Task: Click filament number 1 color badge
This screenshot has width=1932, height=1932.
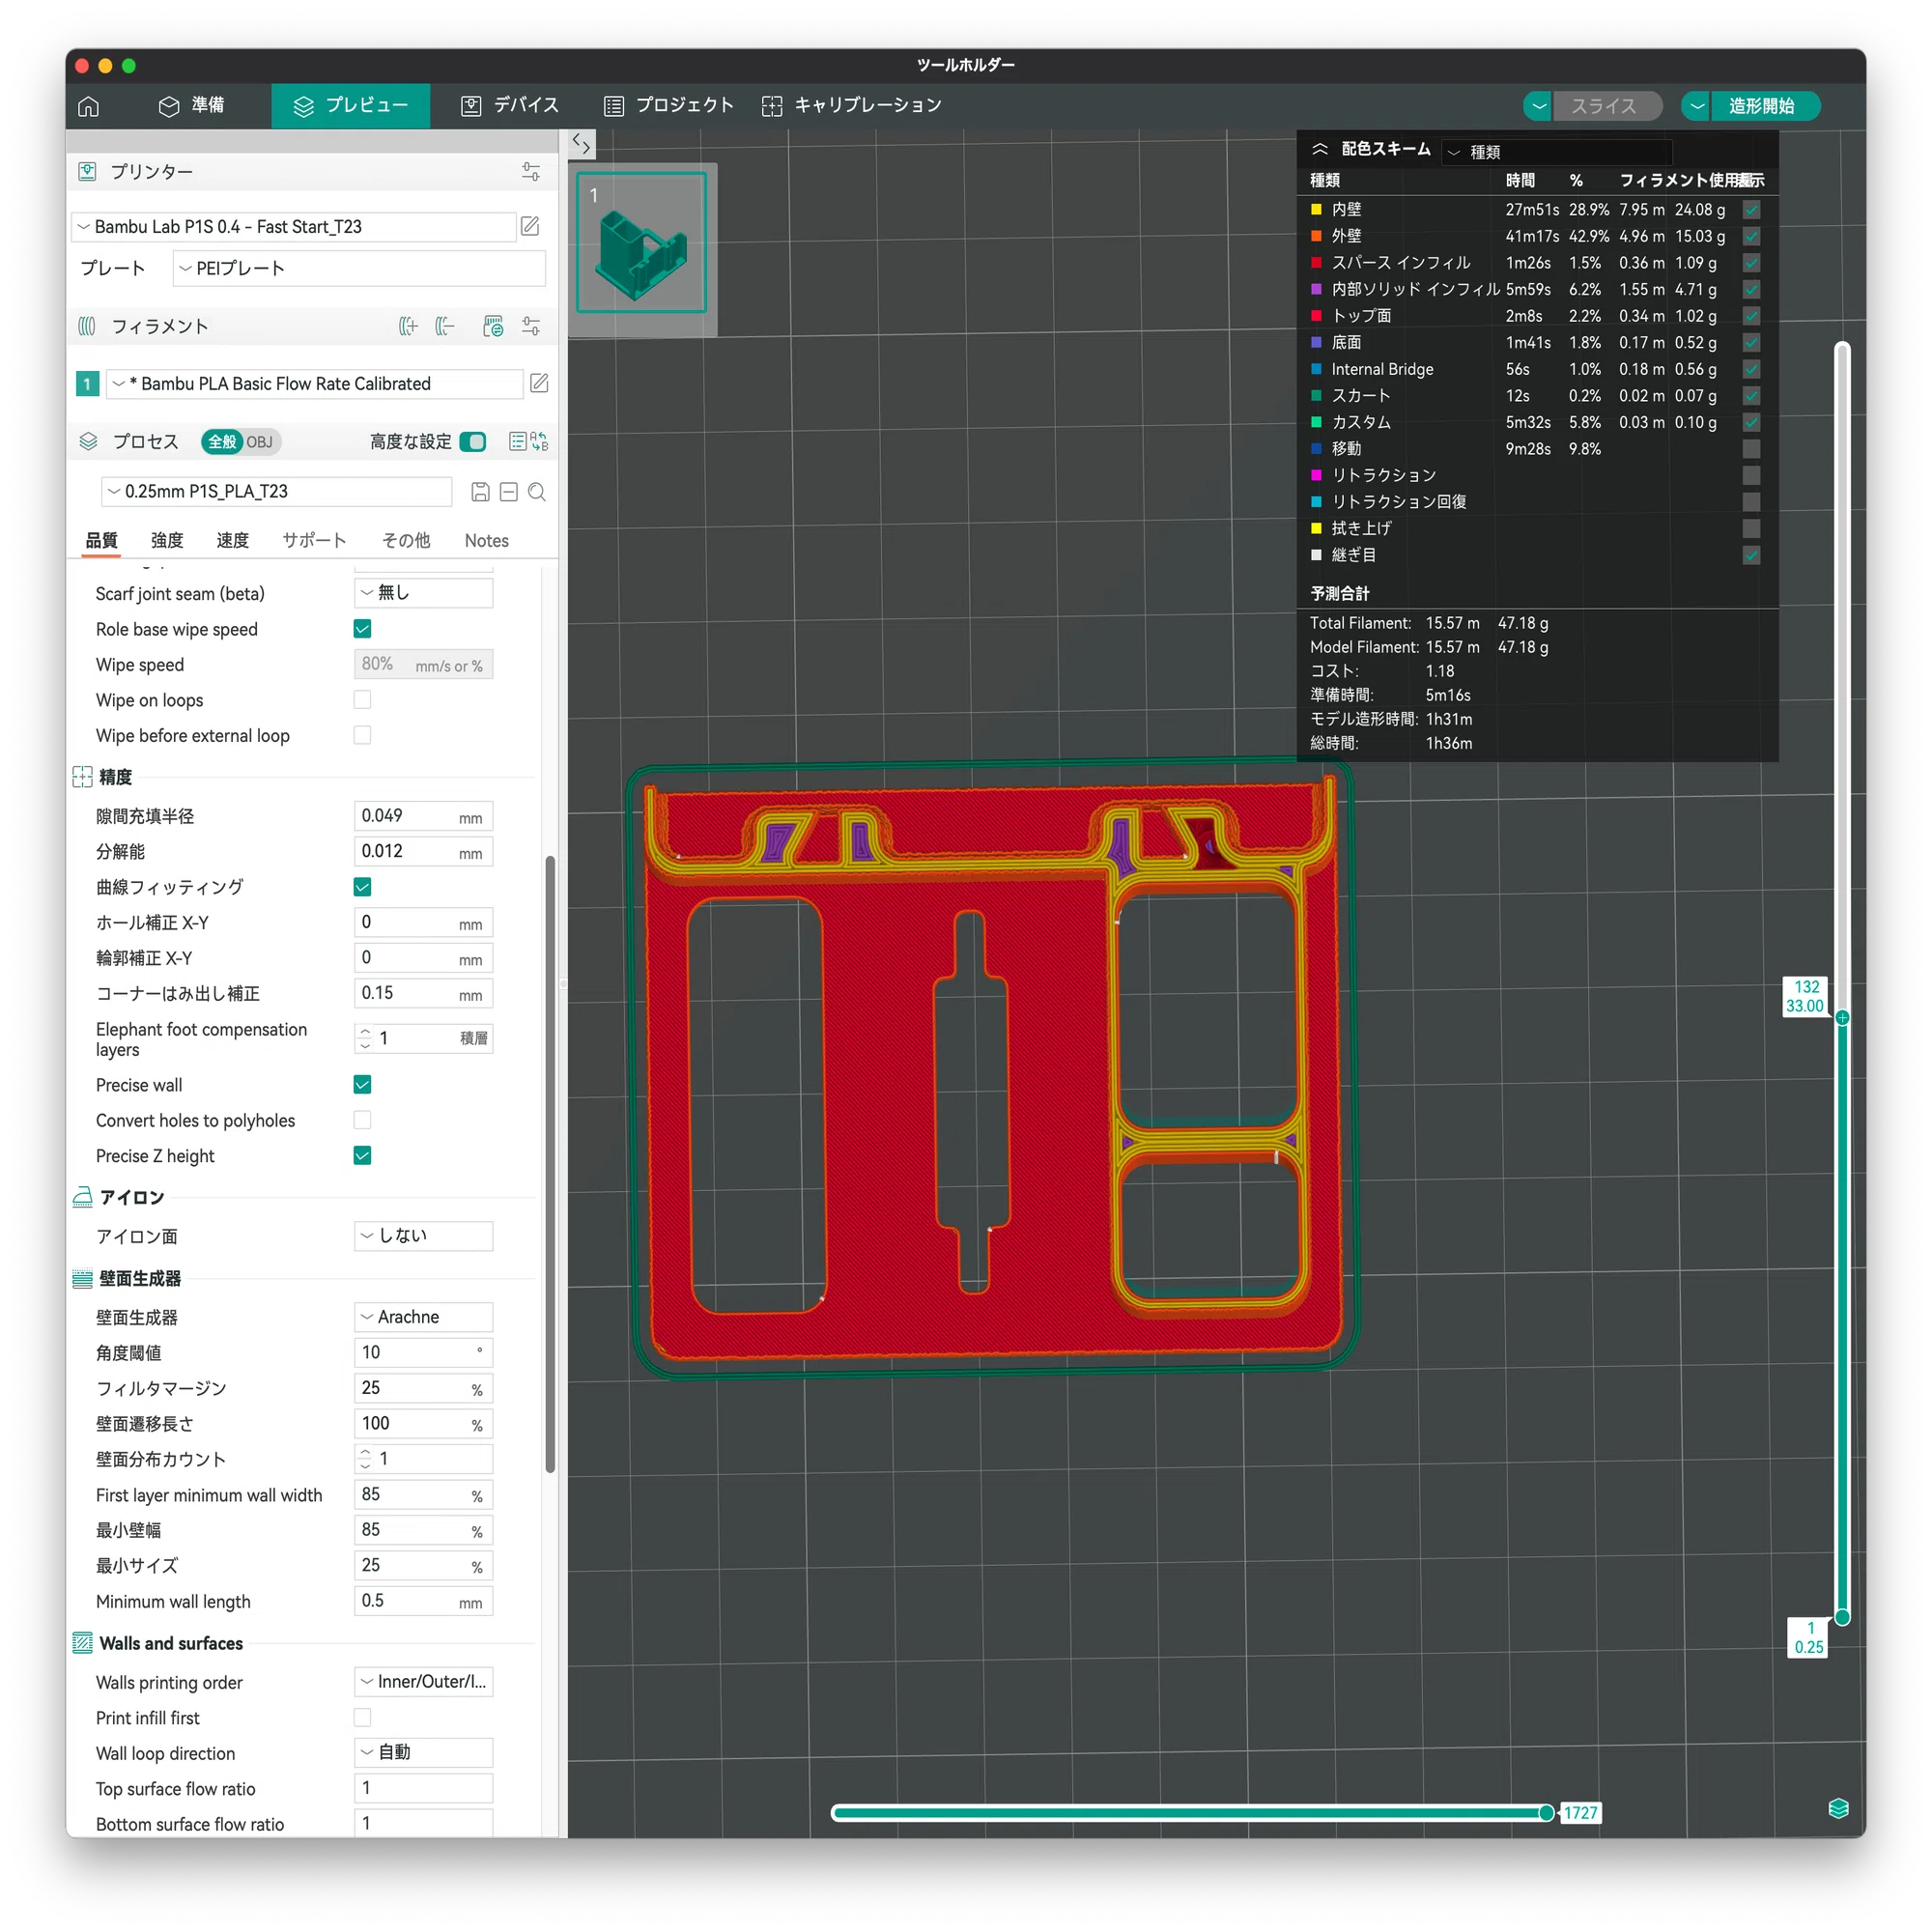Action: pyautogui.click(x=88, y=383)
